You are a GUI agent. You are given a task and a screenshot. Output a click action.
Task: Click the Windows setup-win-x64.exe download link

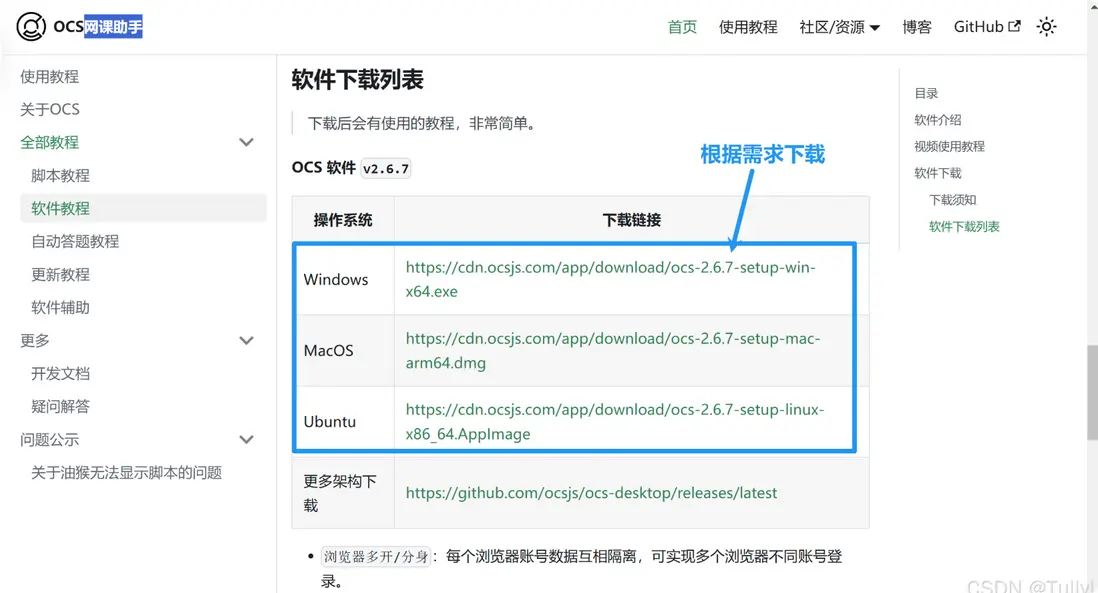coord(611,279)
